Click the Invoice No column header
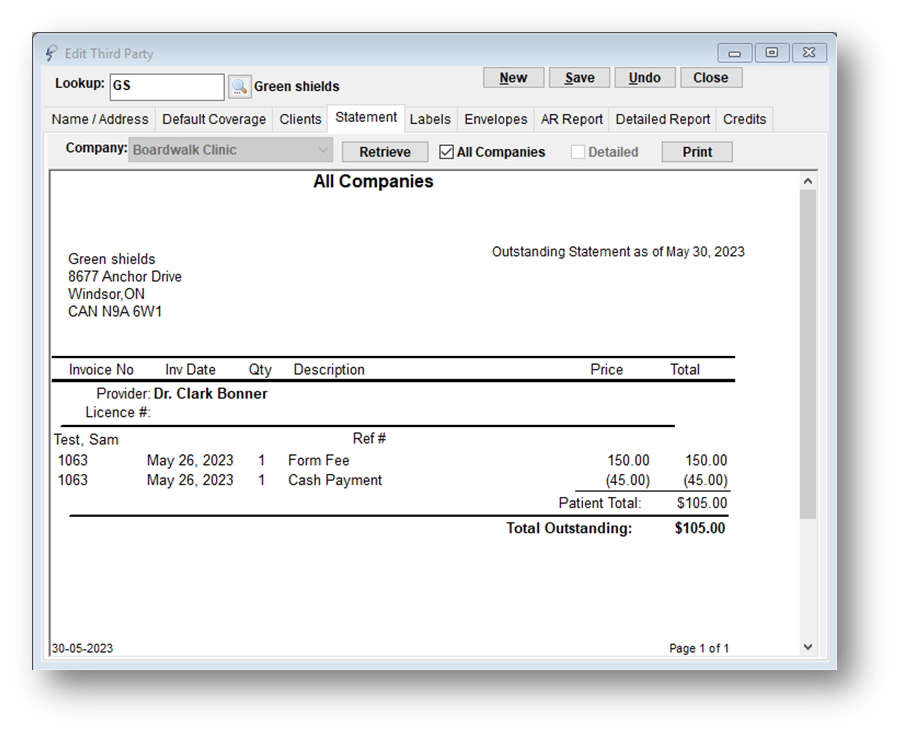902x735 pixels. click(101, 369)
